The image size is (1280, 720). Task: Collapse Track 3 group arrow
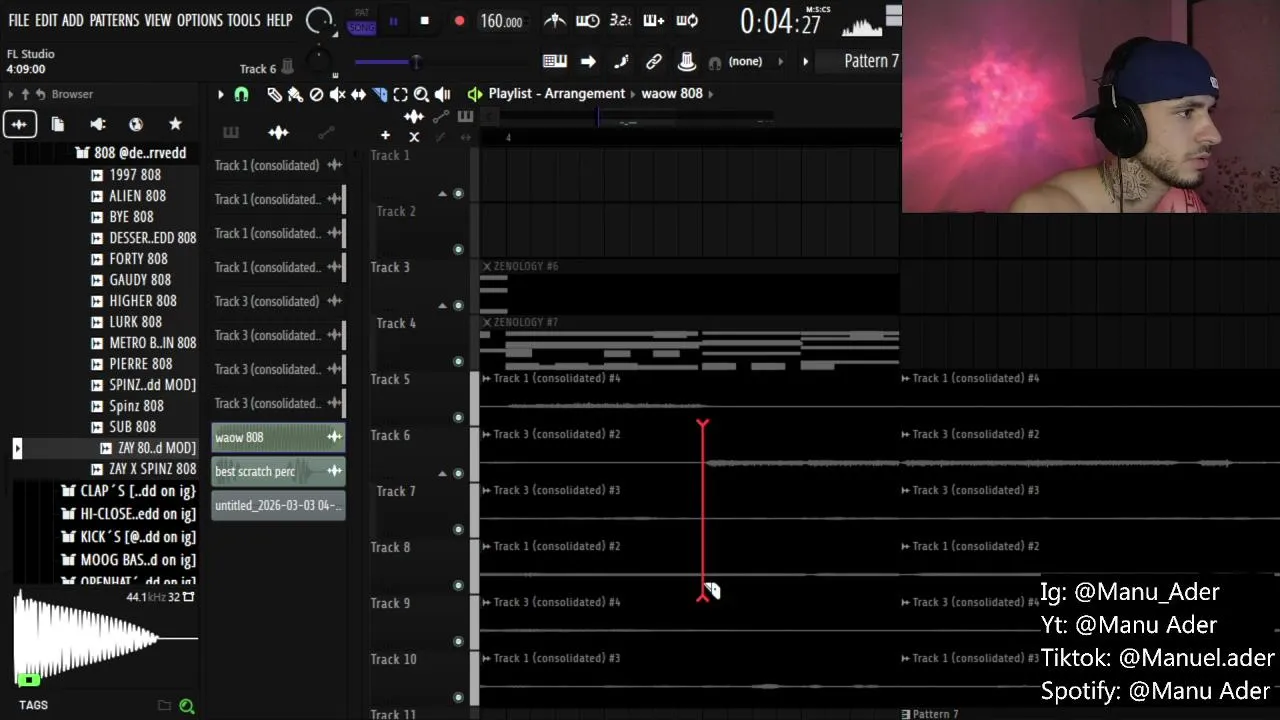pyautogui.click(x=442, y=305)
